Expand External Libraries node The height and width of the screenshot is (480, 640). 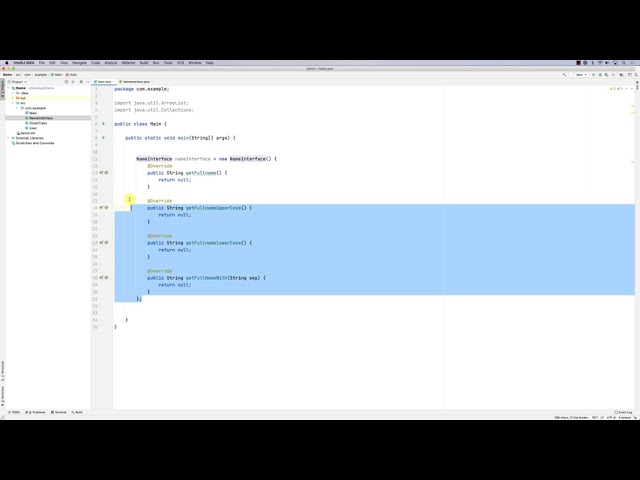tap(8, 138)
